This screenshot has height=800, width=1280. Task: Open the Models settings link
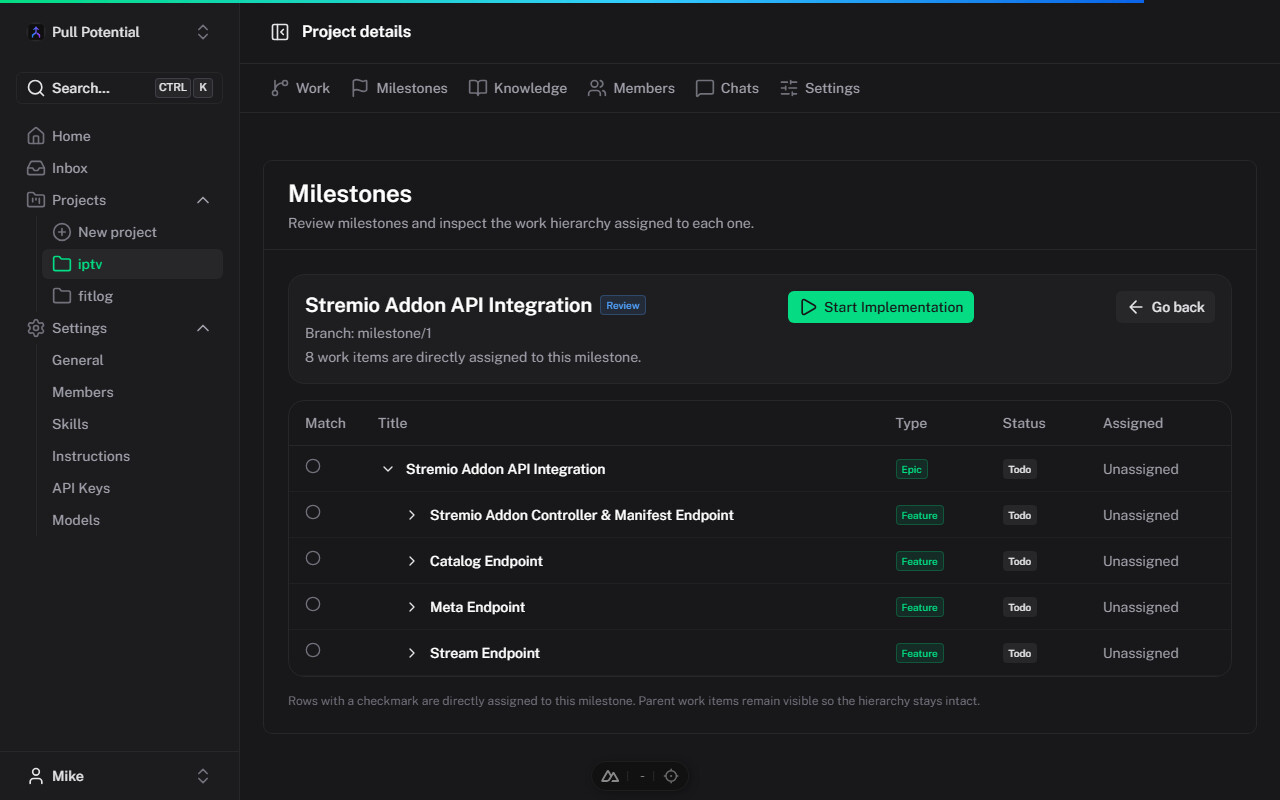tap(76, 520)
